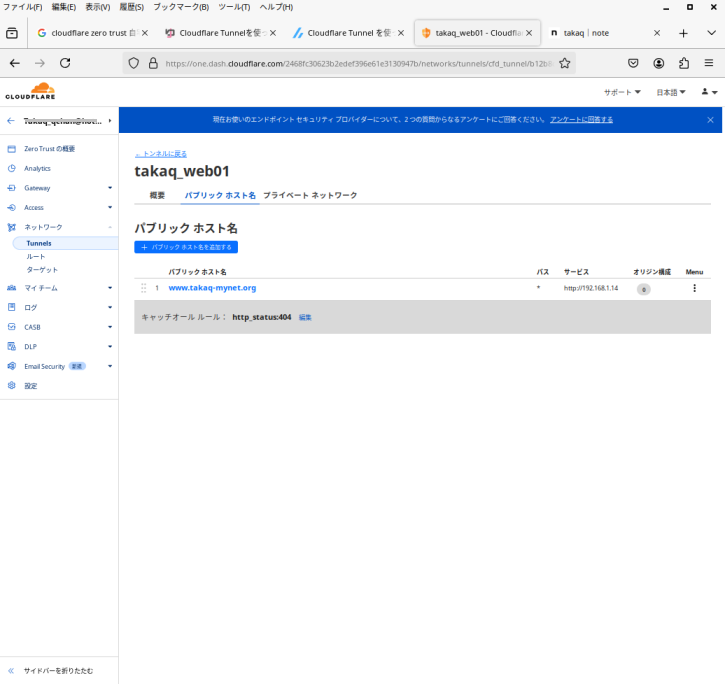Switch to the 概要 tab
725x684 pixels.
pos(157,195)
